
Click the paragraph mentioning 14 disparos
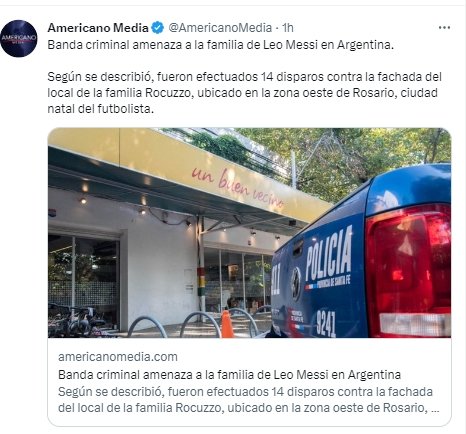244,93
